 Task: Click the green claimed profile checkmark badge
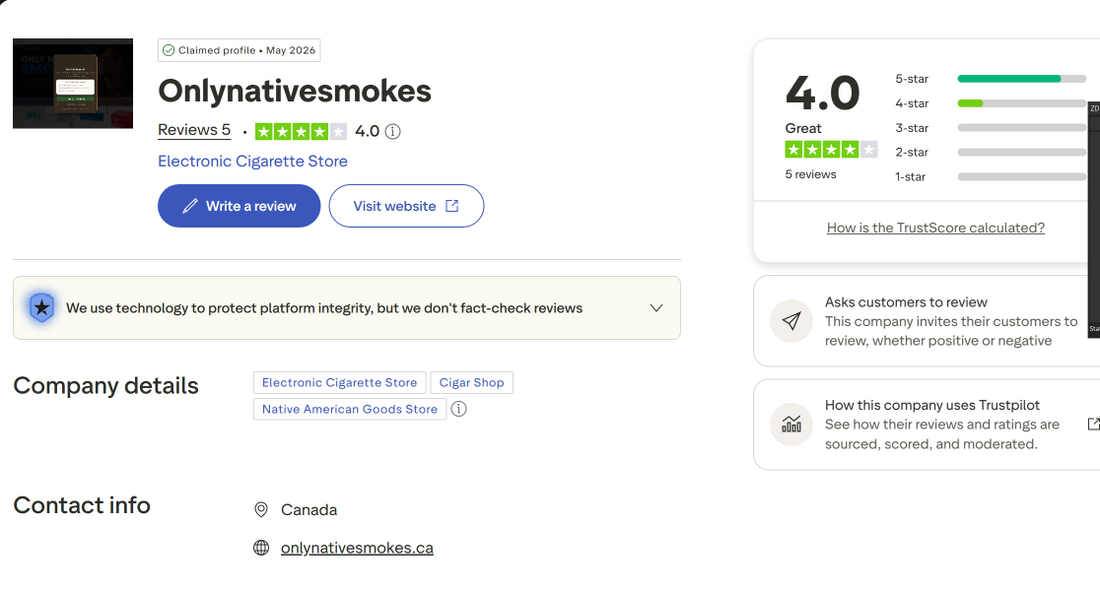click(x=168, y=50)
